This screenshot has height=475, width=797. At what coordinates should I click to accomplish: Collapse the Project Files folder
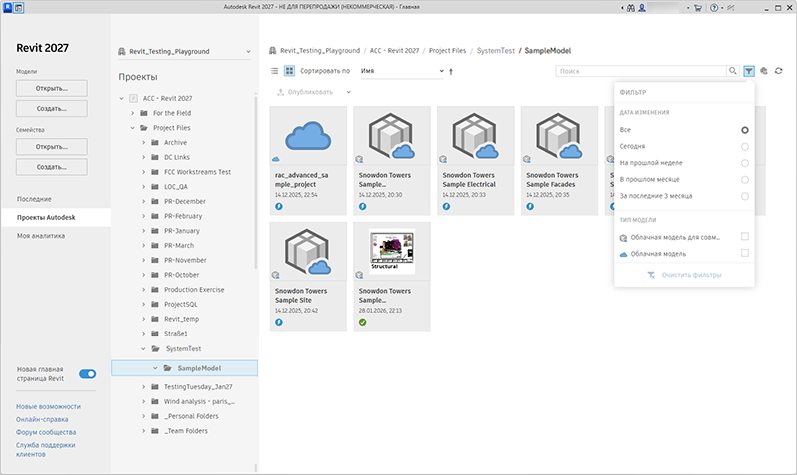(x=132, y=128)
